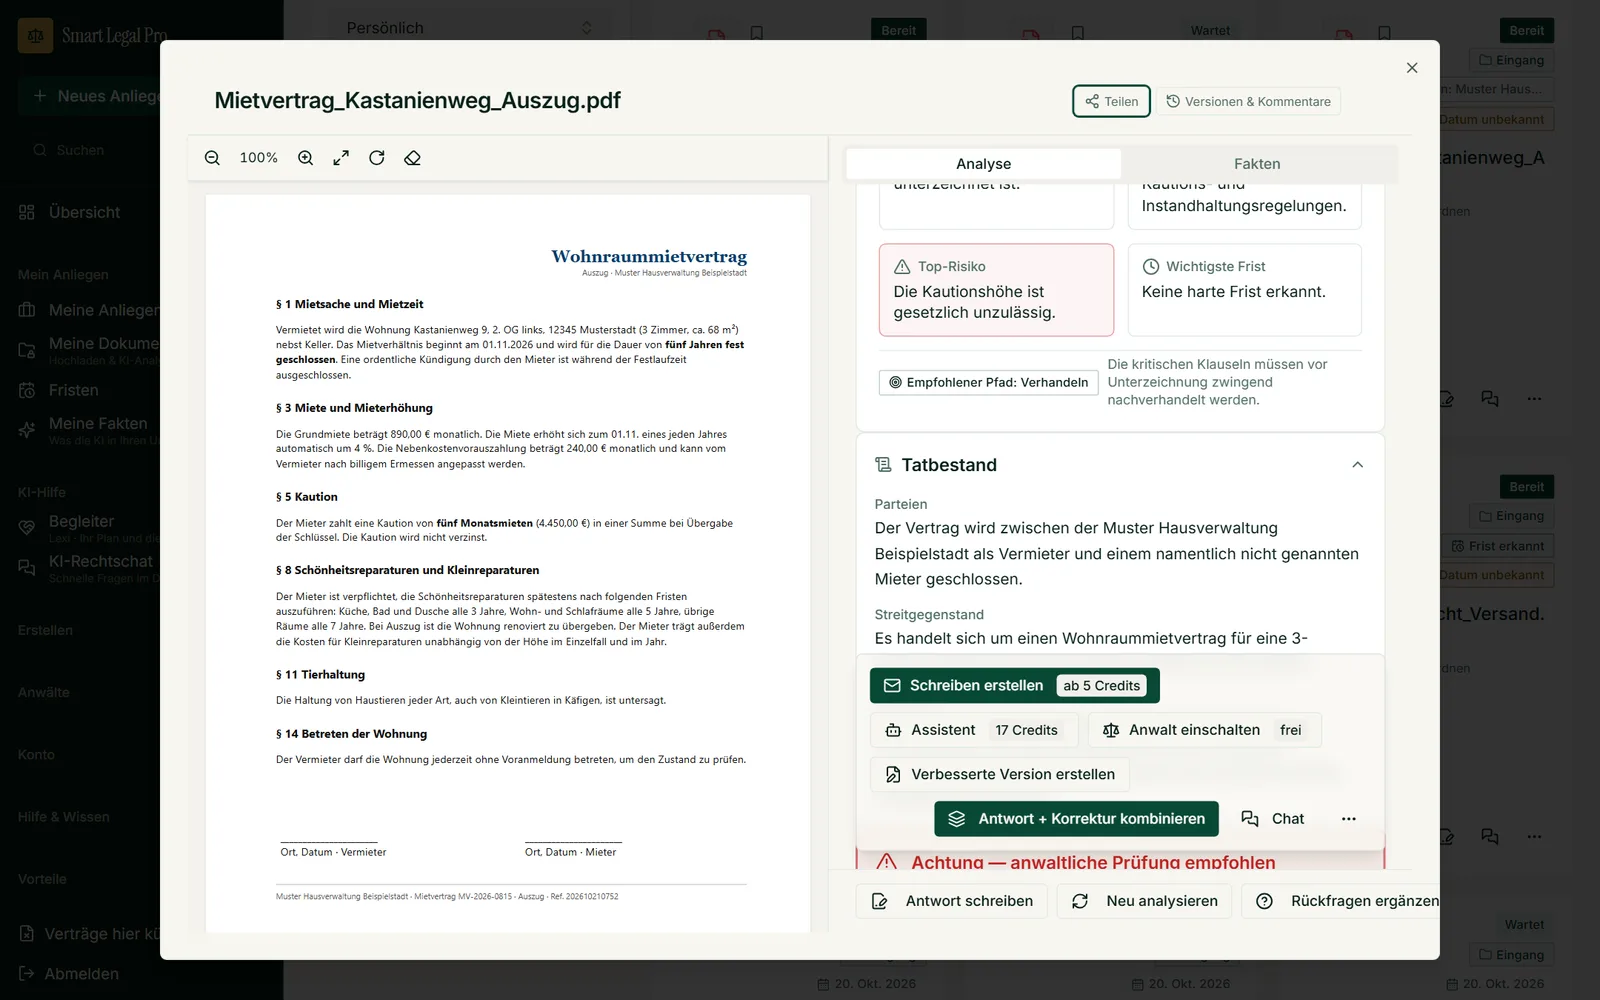Open Versionen & Kommentare
Screen dimensions: 1600x1000
click(x=1248, y=101)
